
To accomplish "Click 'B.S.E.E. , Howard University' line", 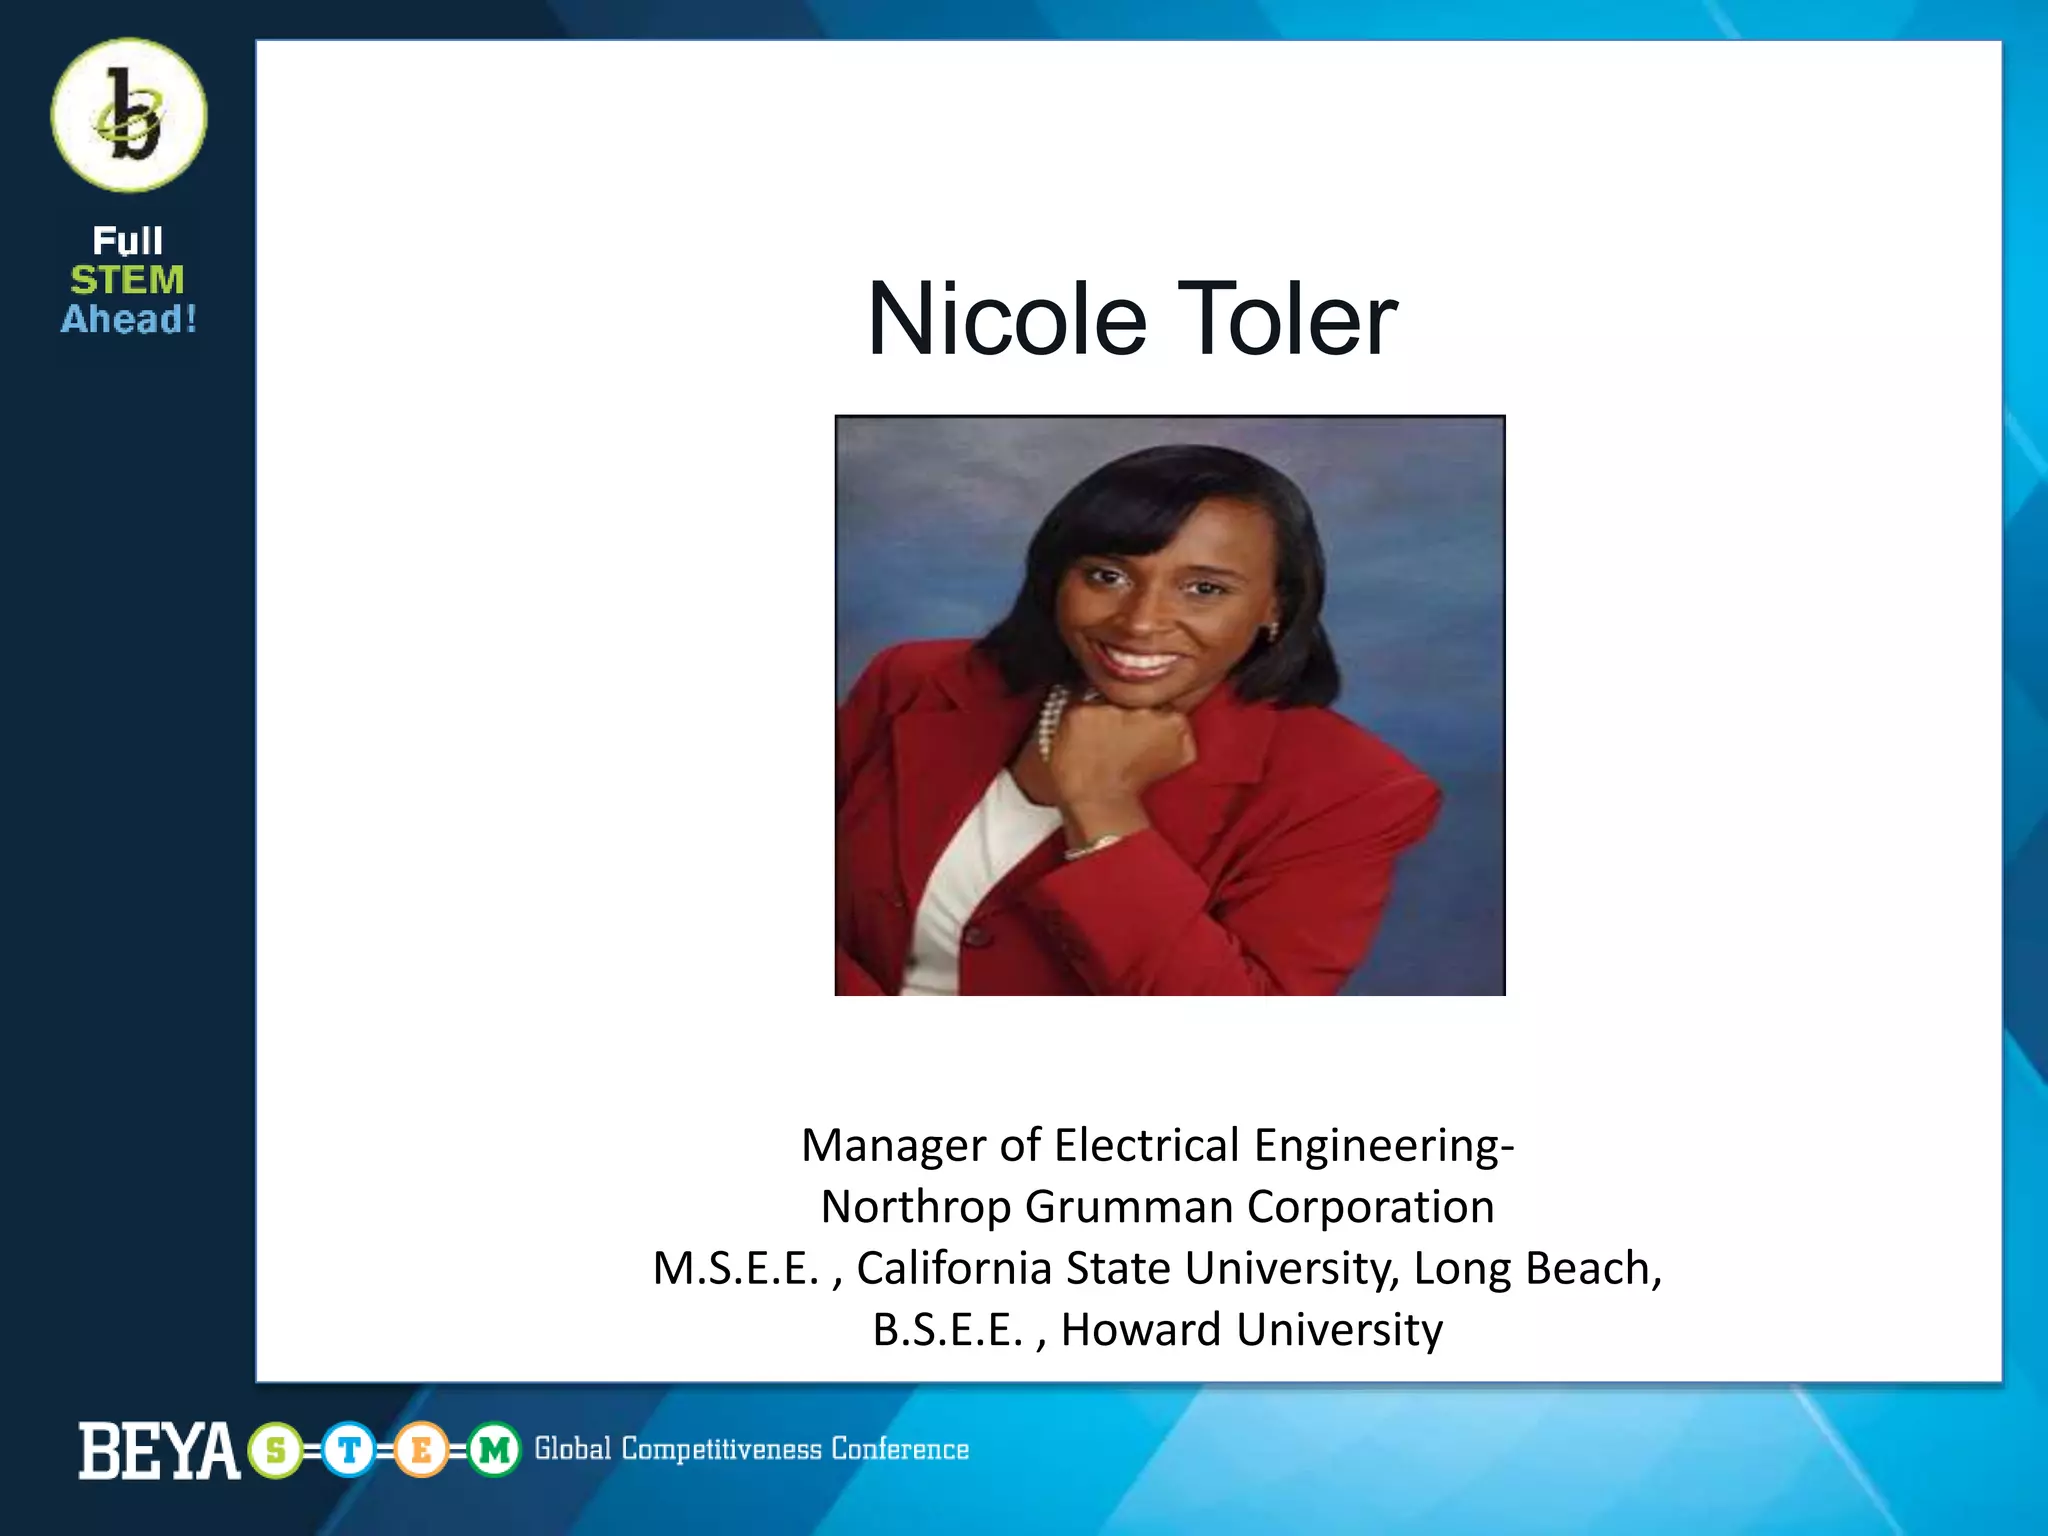I will pyautogui.click(x=1158, y=1330).
